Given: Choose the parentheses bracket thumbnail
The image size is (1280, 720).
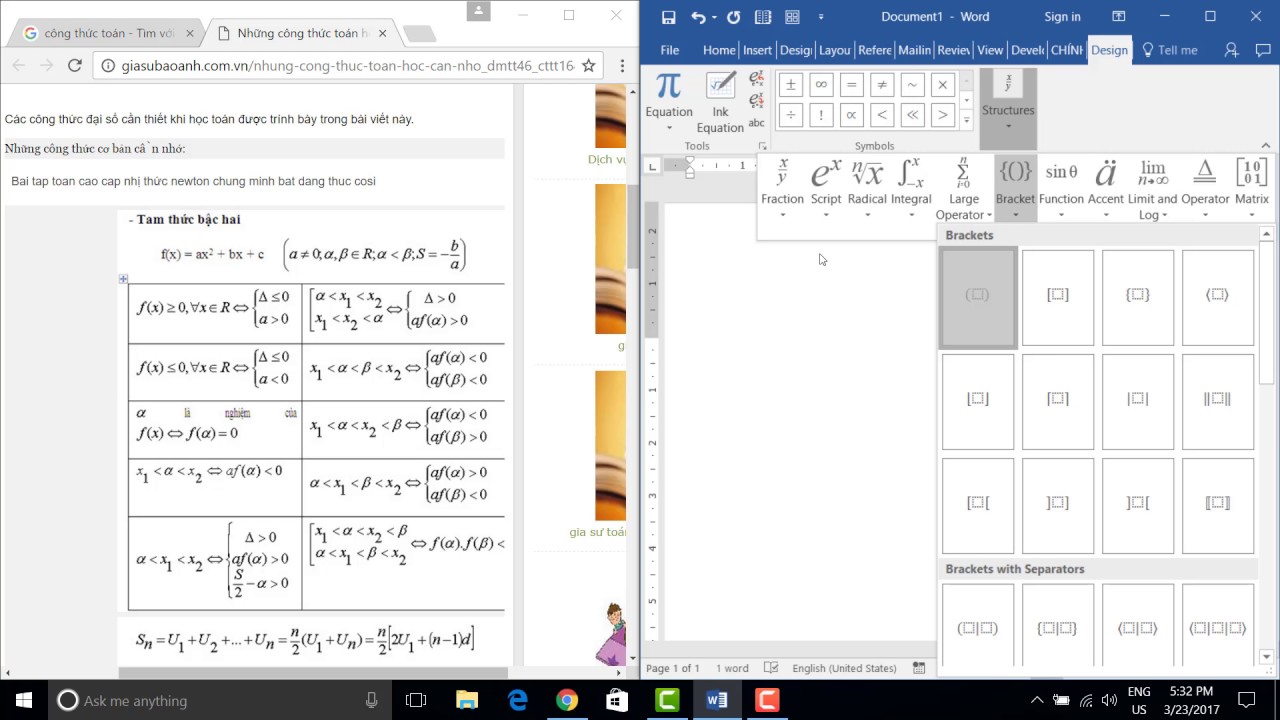Looking at the screenshot, I should pyautogui.click(x=978, y=298).
